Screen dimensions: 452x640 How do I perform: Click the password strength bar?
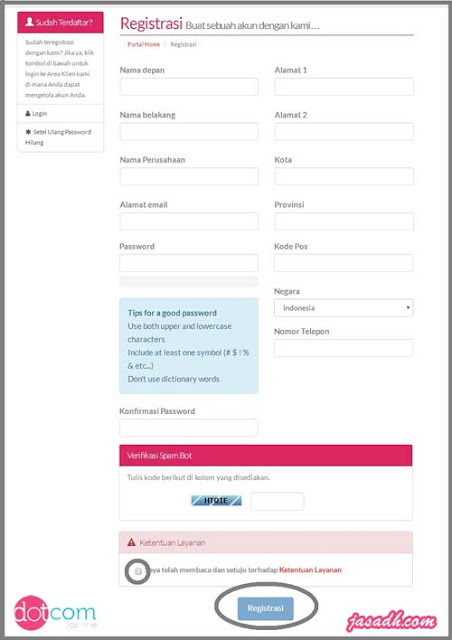(189, 281)
